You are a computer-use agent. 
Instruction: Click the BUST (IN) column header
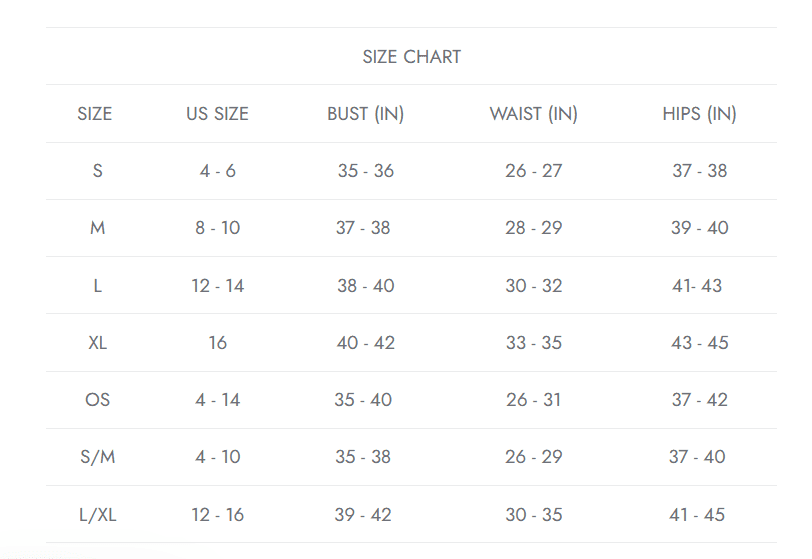click(x=366, y=113)
